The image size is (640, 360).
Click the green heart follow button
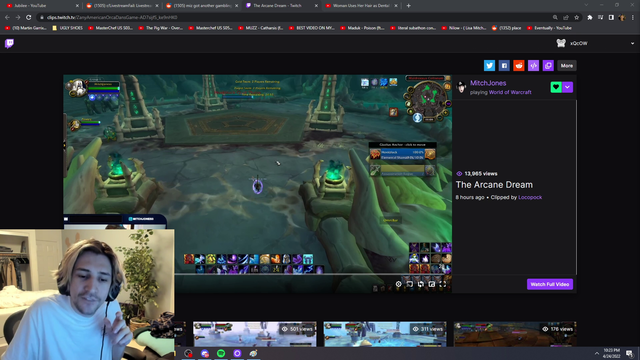pyautogui.click(x=556, y=87)
